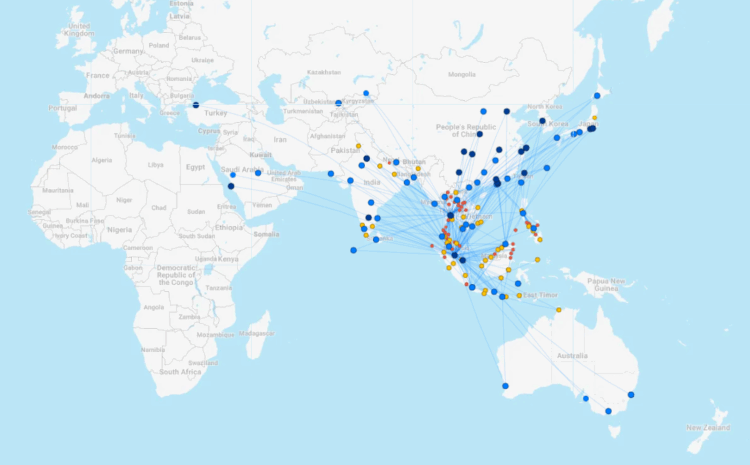
Task: Select the dark blue Bangkok hub marker
Action: coord(450,216)
